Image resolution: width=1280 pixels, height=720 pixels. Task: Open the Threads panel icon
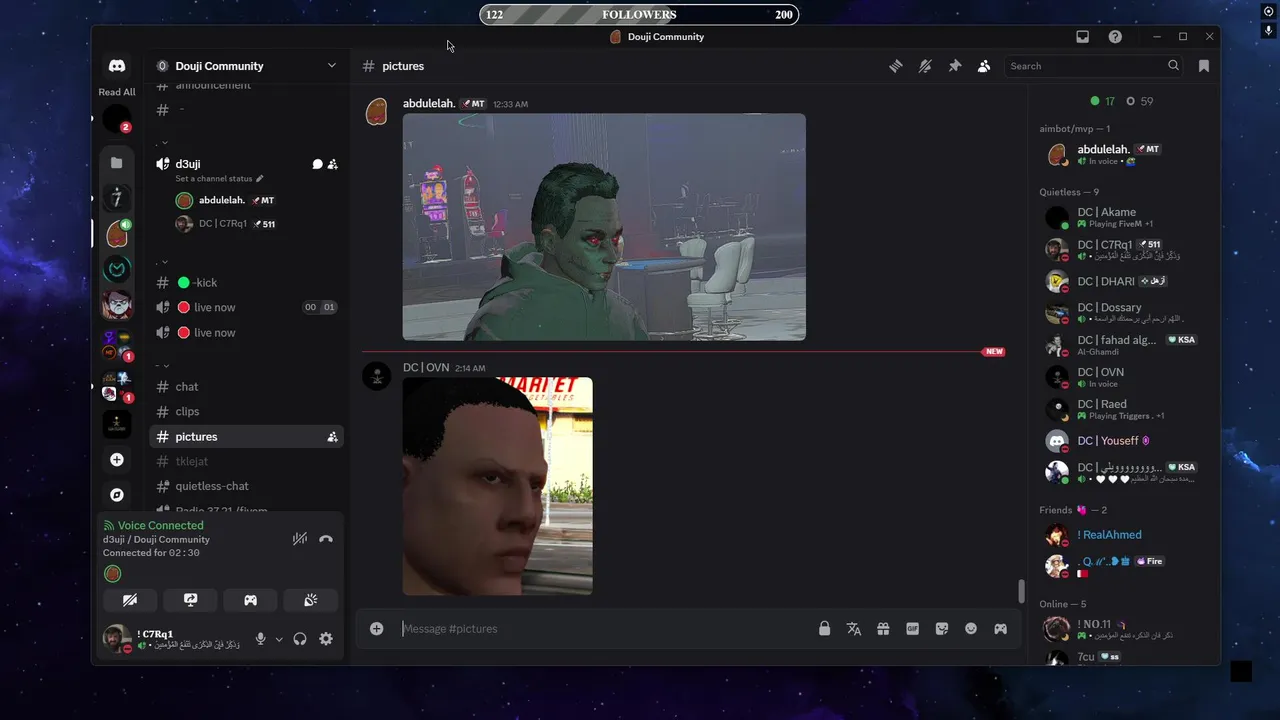896,66
